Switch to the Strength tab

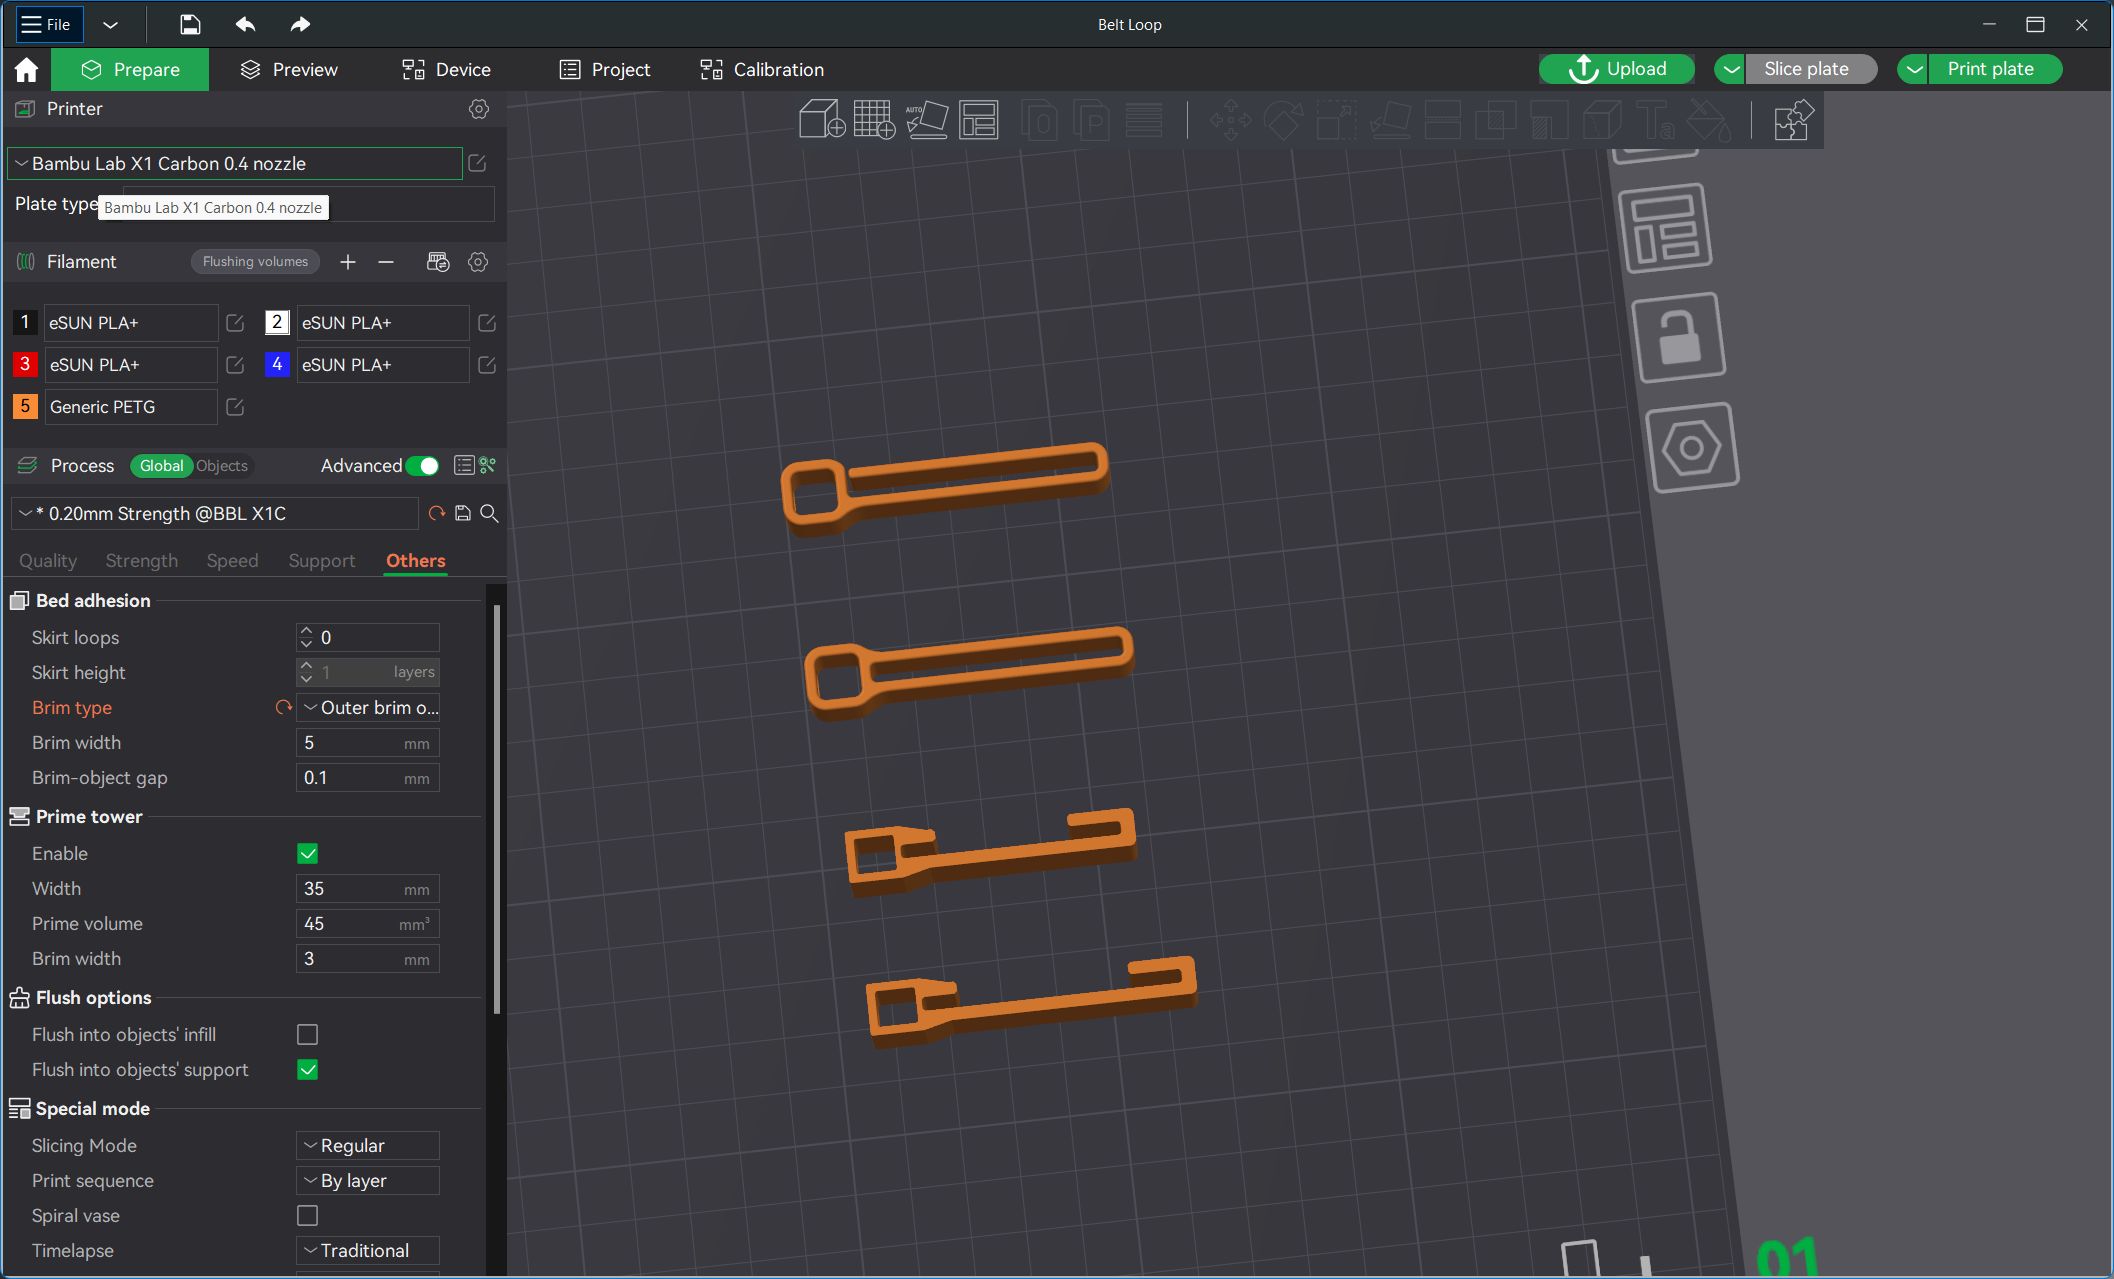pyautogui.click(x=141, y=561)
